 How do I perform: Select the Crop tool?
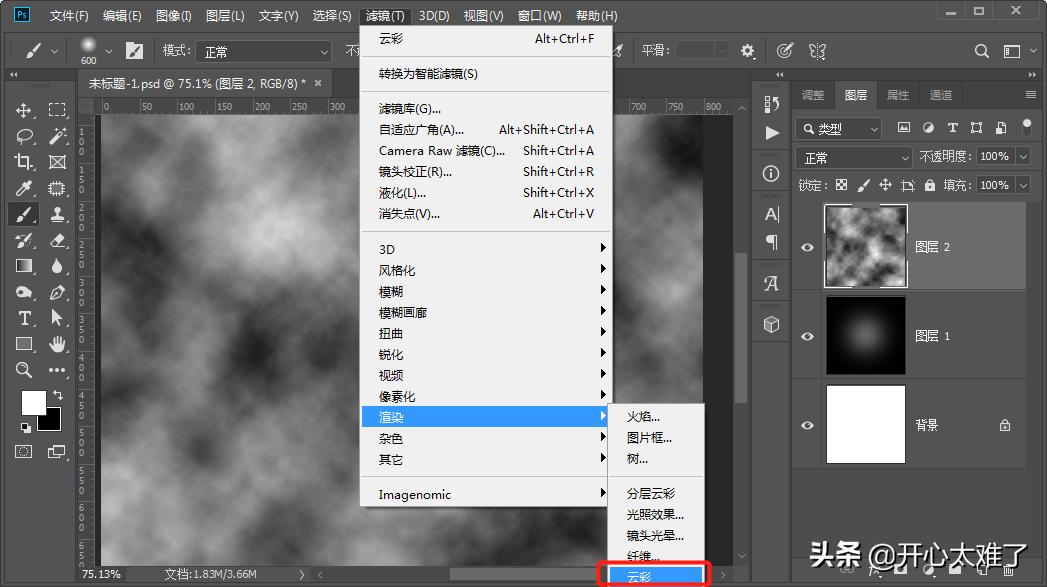click(x=22, y=162)
